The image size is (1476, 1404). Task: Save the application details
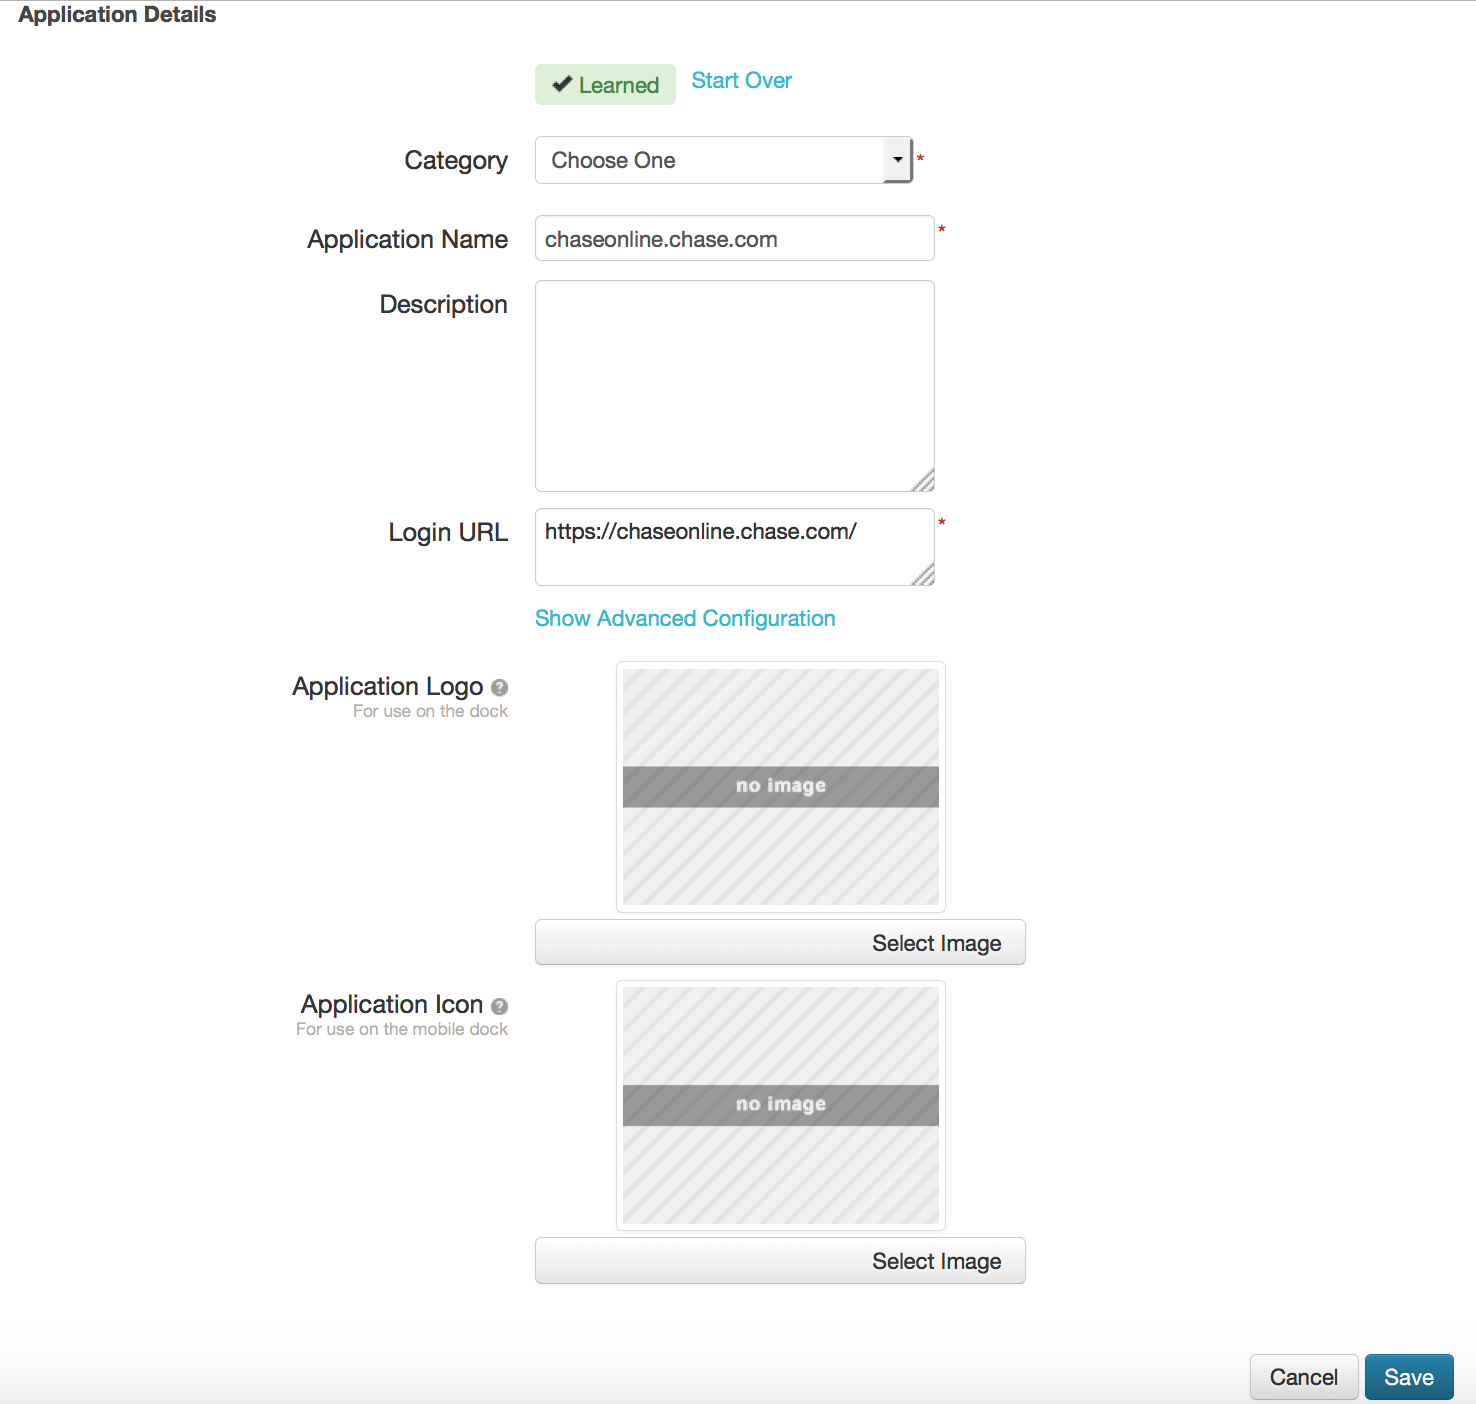click(1409, 1377)
